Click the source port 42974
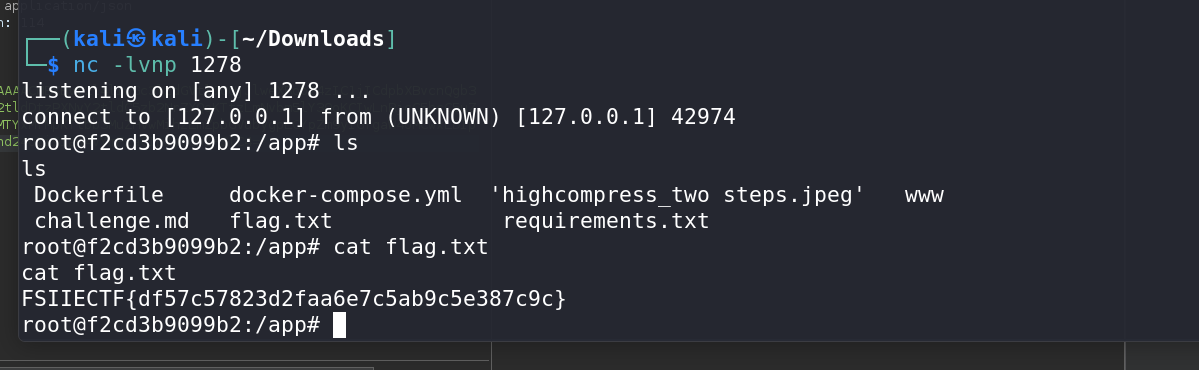This screenshot has width=1199, height=370. (703, 117)
